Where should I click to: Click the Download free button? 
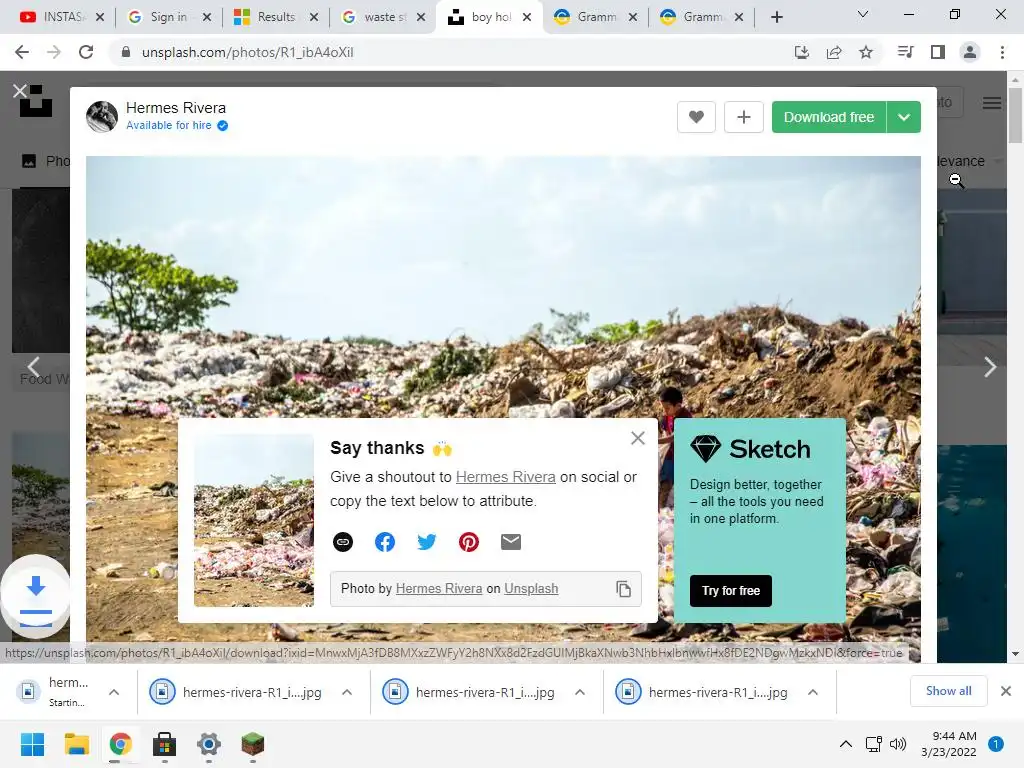tap(828, 117)
